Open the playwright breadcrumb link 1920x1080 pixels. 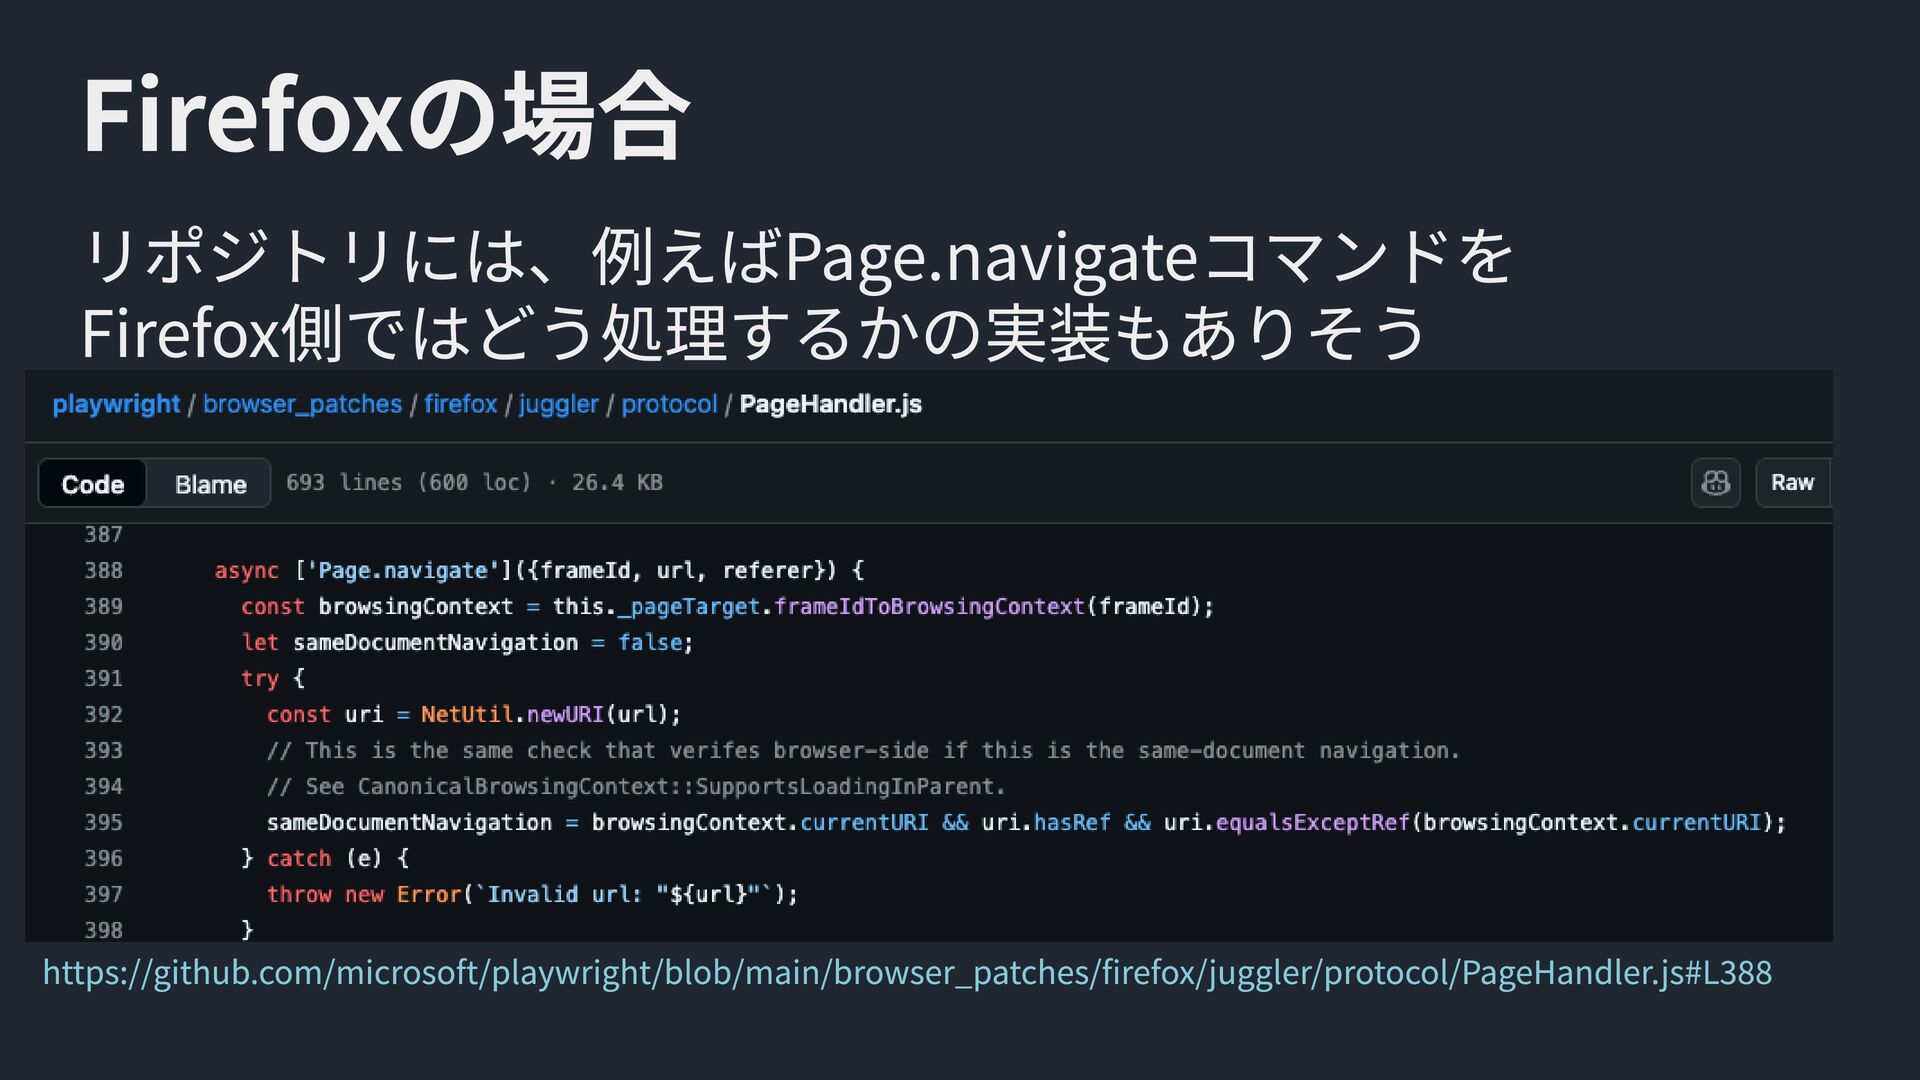pyautogui.click(x=116, y=404)
